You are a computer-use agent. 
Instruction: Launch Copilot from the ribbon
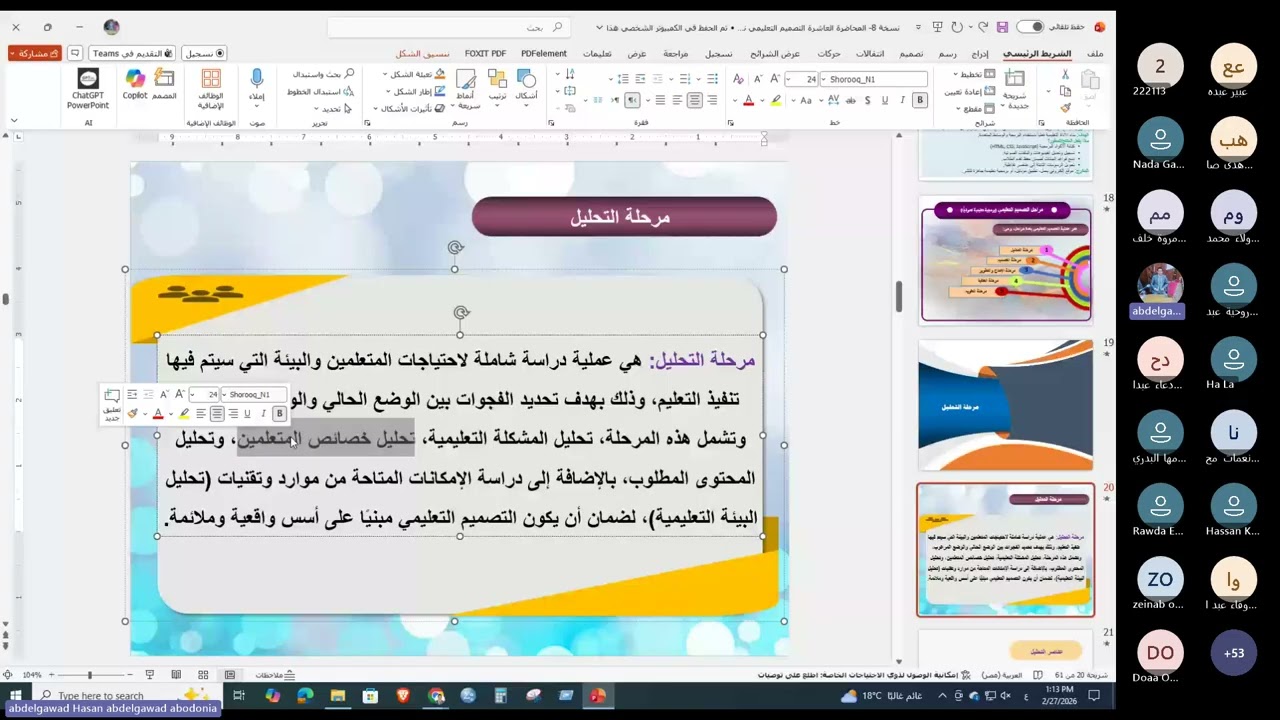[135, 85]
